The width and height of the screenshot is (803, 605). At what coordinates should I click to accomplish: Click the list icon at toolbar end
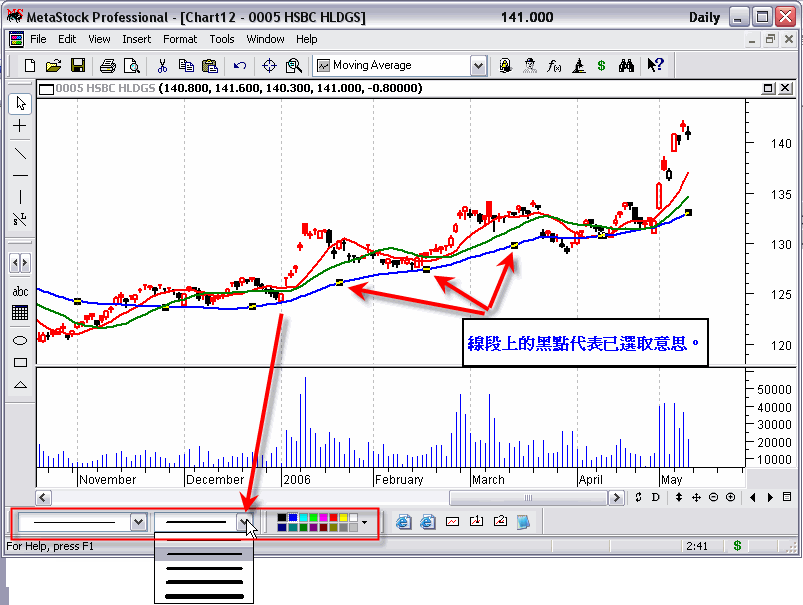click(787, 497)
